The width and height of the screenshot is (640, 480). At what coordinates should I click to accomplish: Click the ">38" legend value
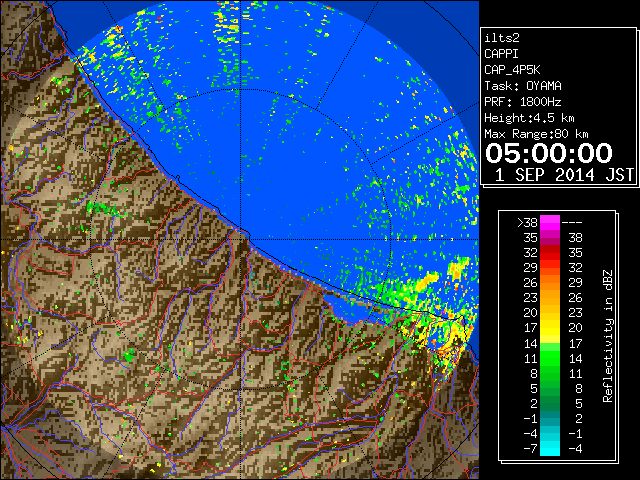pos(527,223)
